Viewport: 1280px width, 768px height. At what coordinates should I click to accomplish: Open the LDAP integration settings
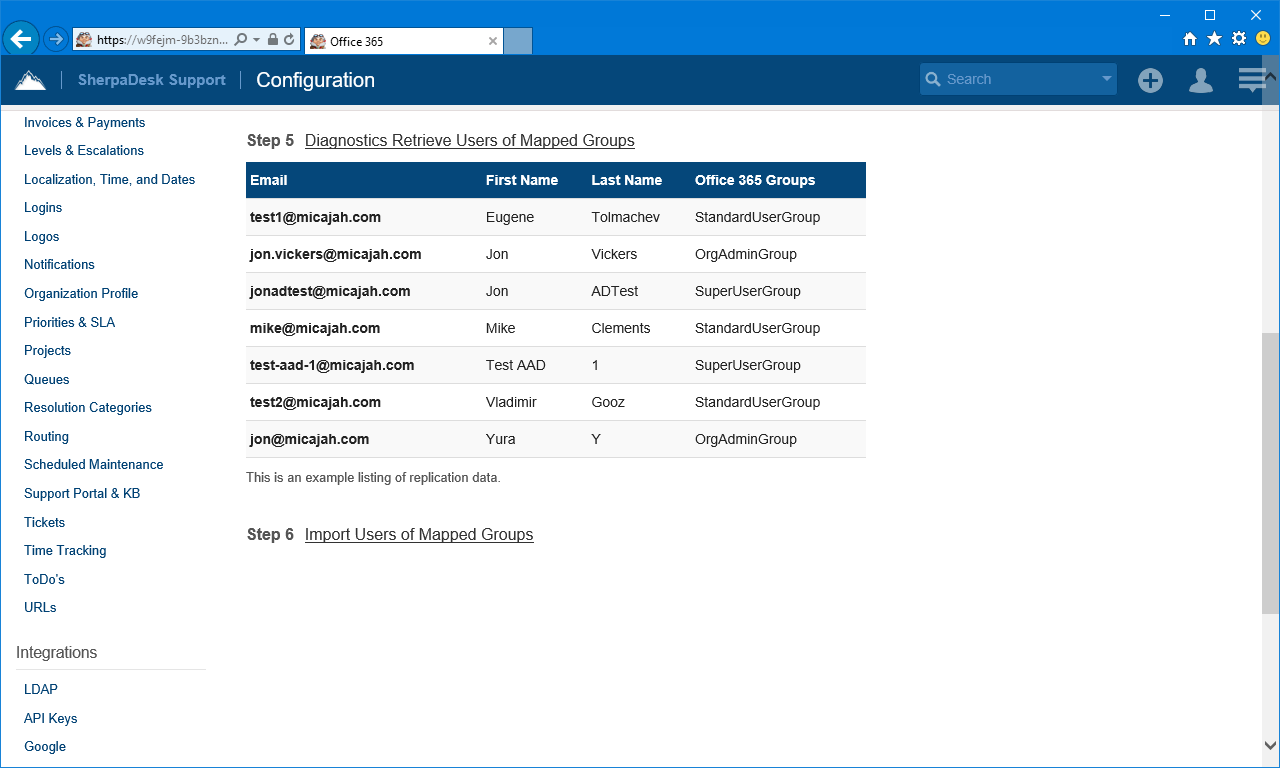click(x=41, y=689)
